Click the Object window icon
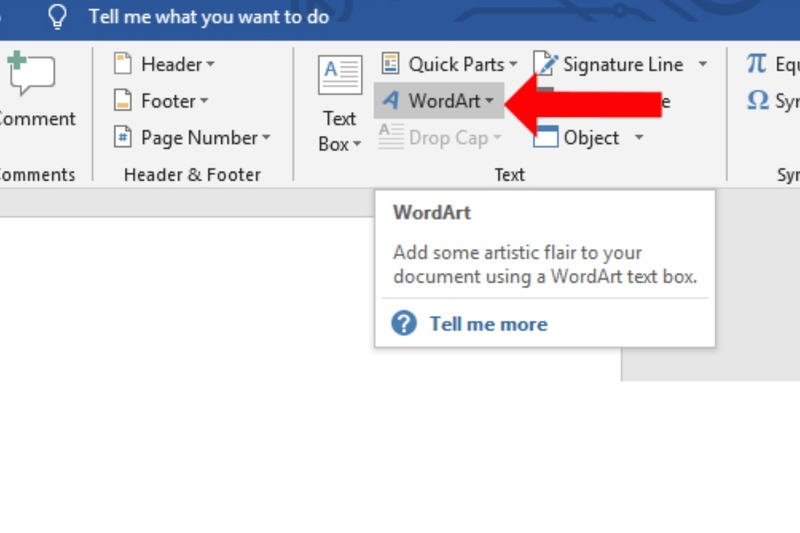 pyautogui.click(x=545, y=137)
